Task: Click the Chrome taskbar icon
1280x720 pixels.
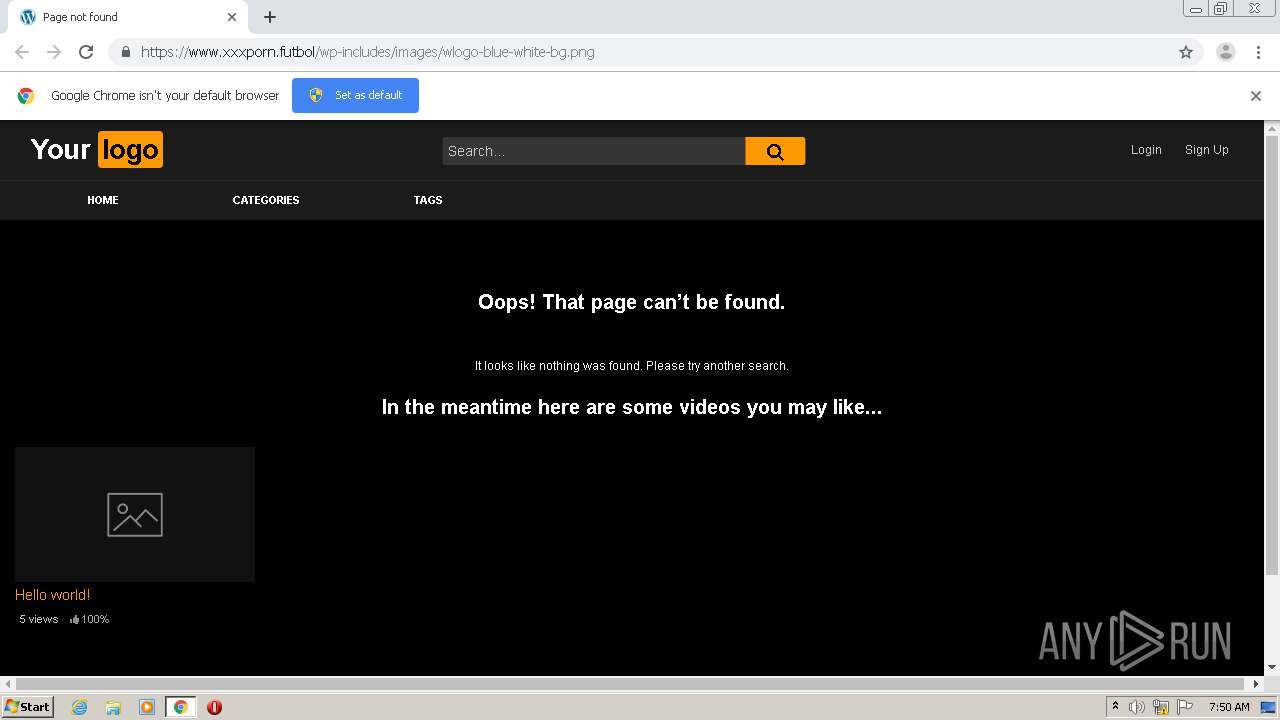Action: 180,707
